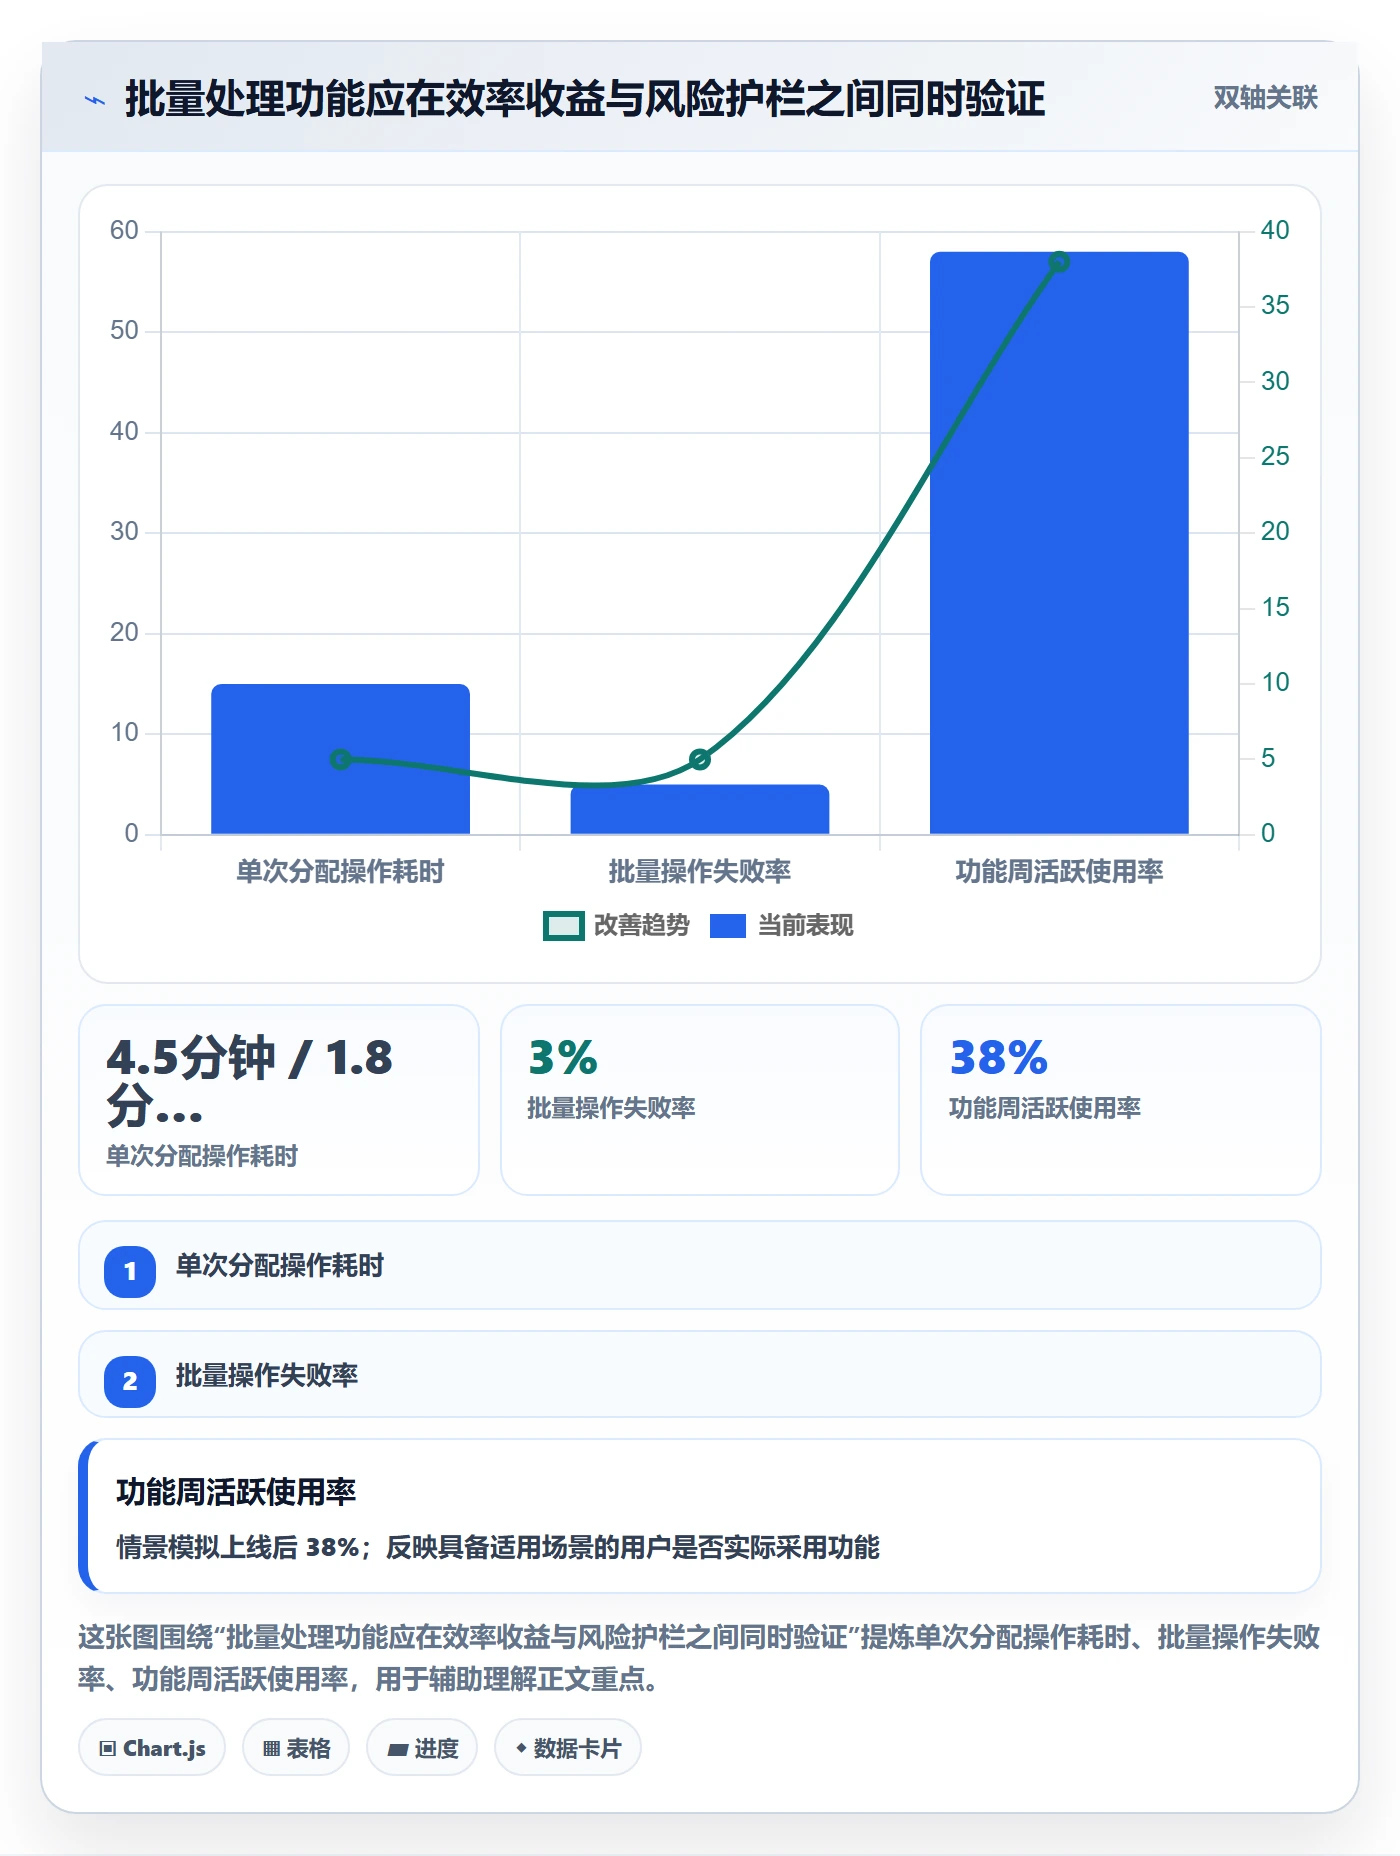The width and height of the screenshot is (1400, 1856).
Task: Click the lightning icon beside the title
Action: pyautogui.click(x=95, y=100)
